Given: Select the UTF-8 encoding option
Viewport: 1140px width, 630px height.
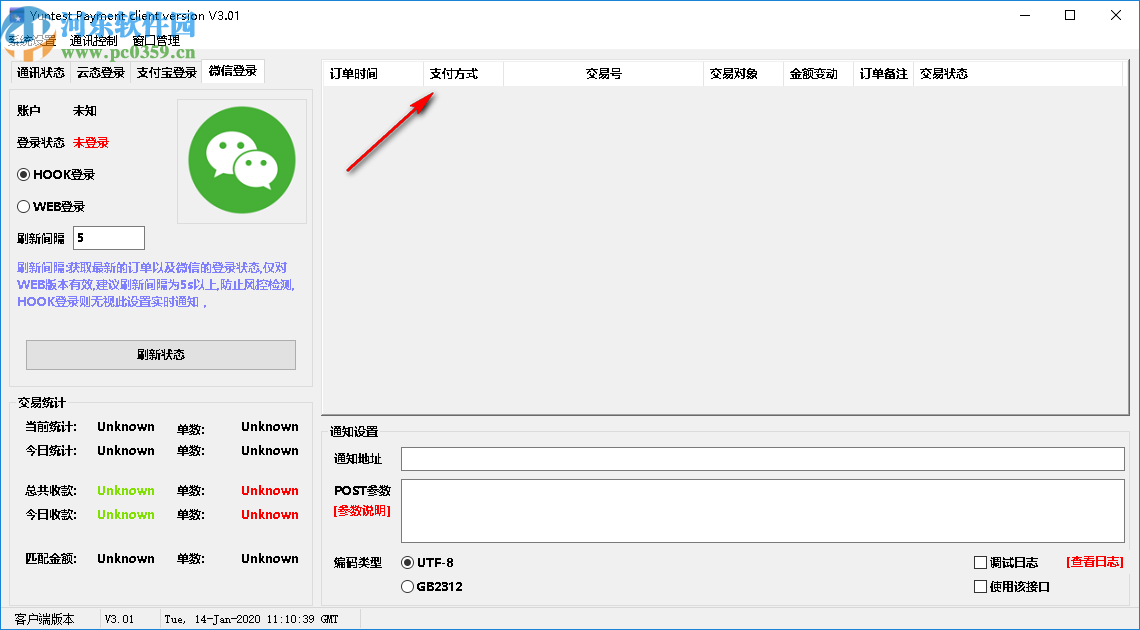Looking at the screenshot, I should 409,562.
